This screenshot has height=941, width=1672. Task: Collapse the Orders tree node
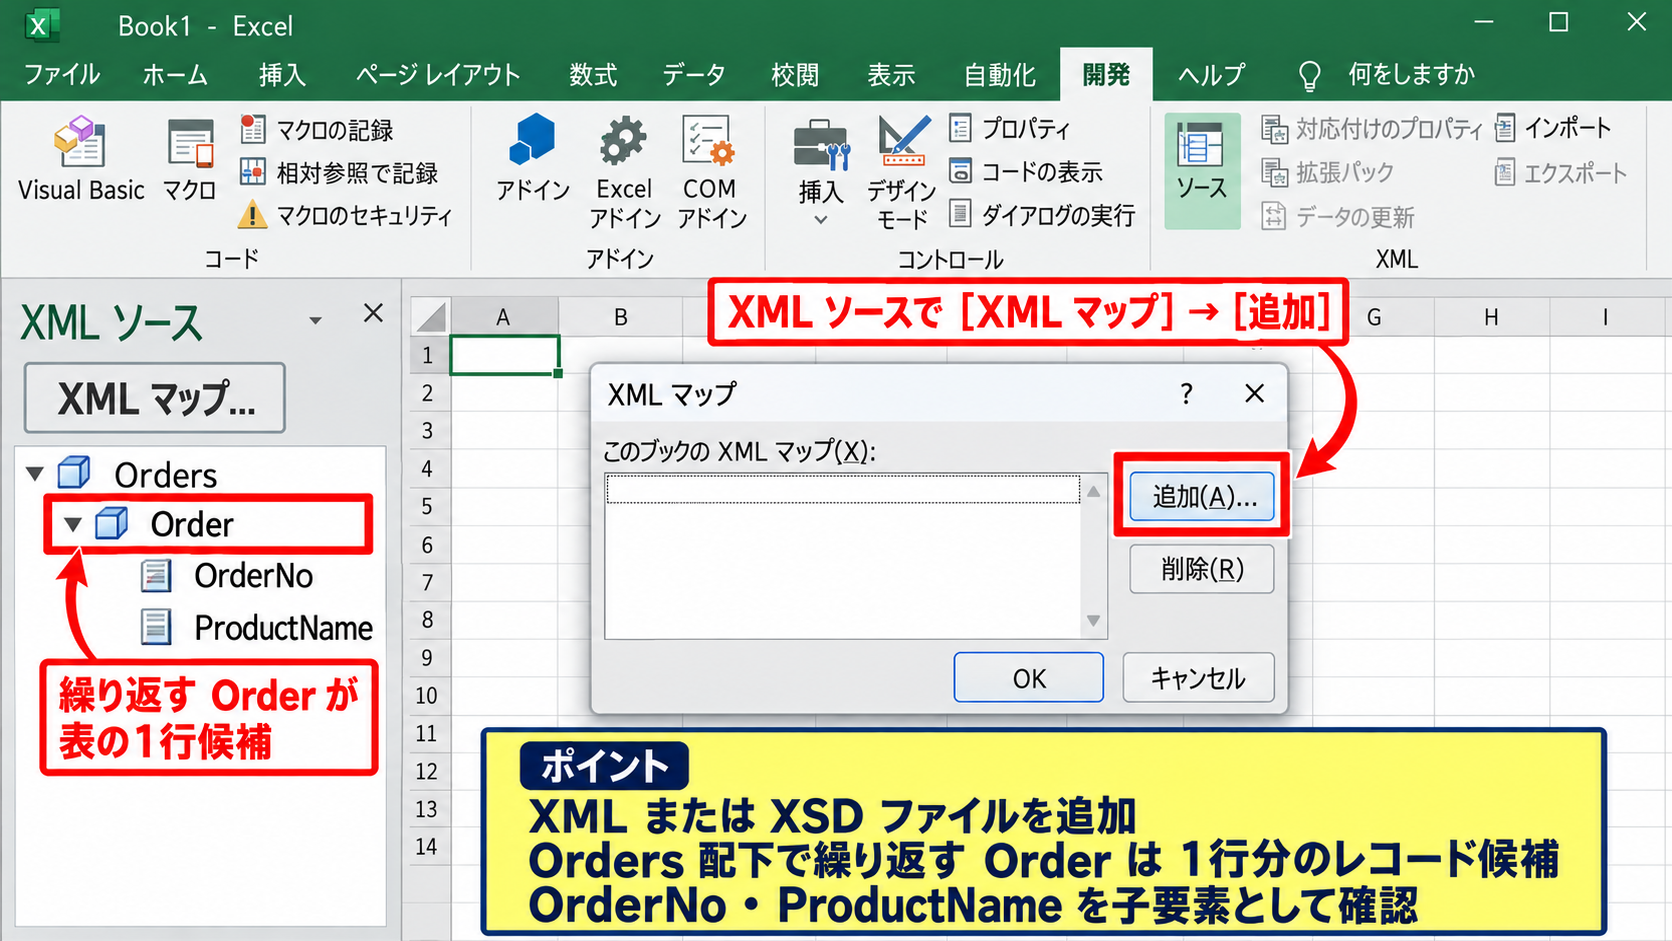click(35, 473)
